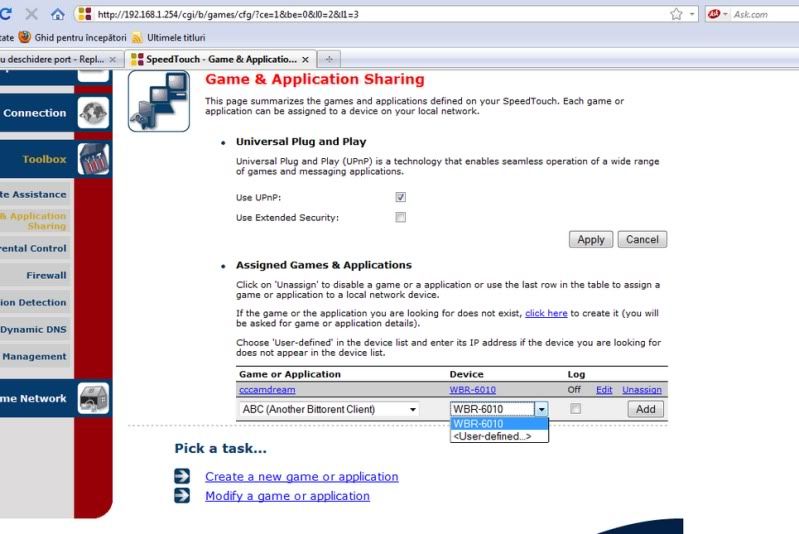Screen dimensions: 799x534
Task: Click the Connection globe icon in sidebar
Action: tap(93, 113)
